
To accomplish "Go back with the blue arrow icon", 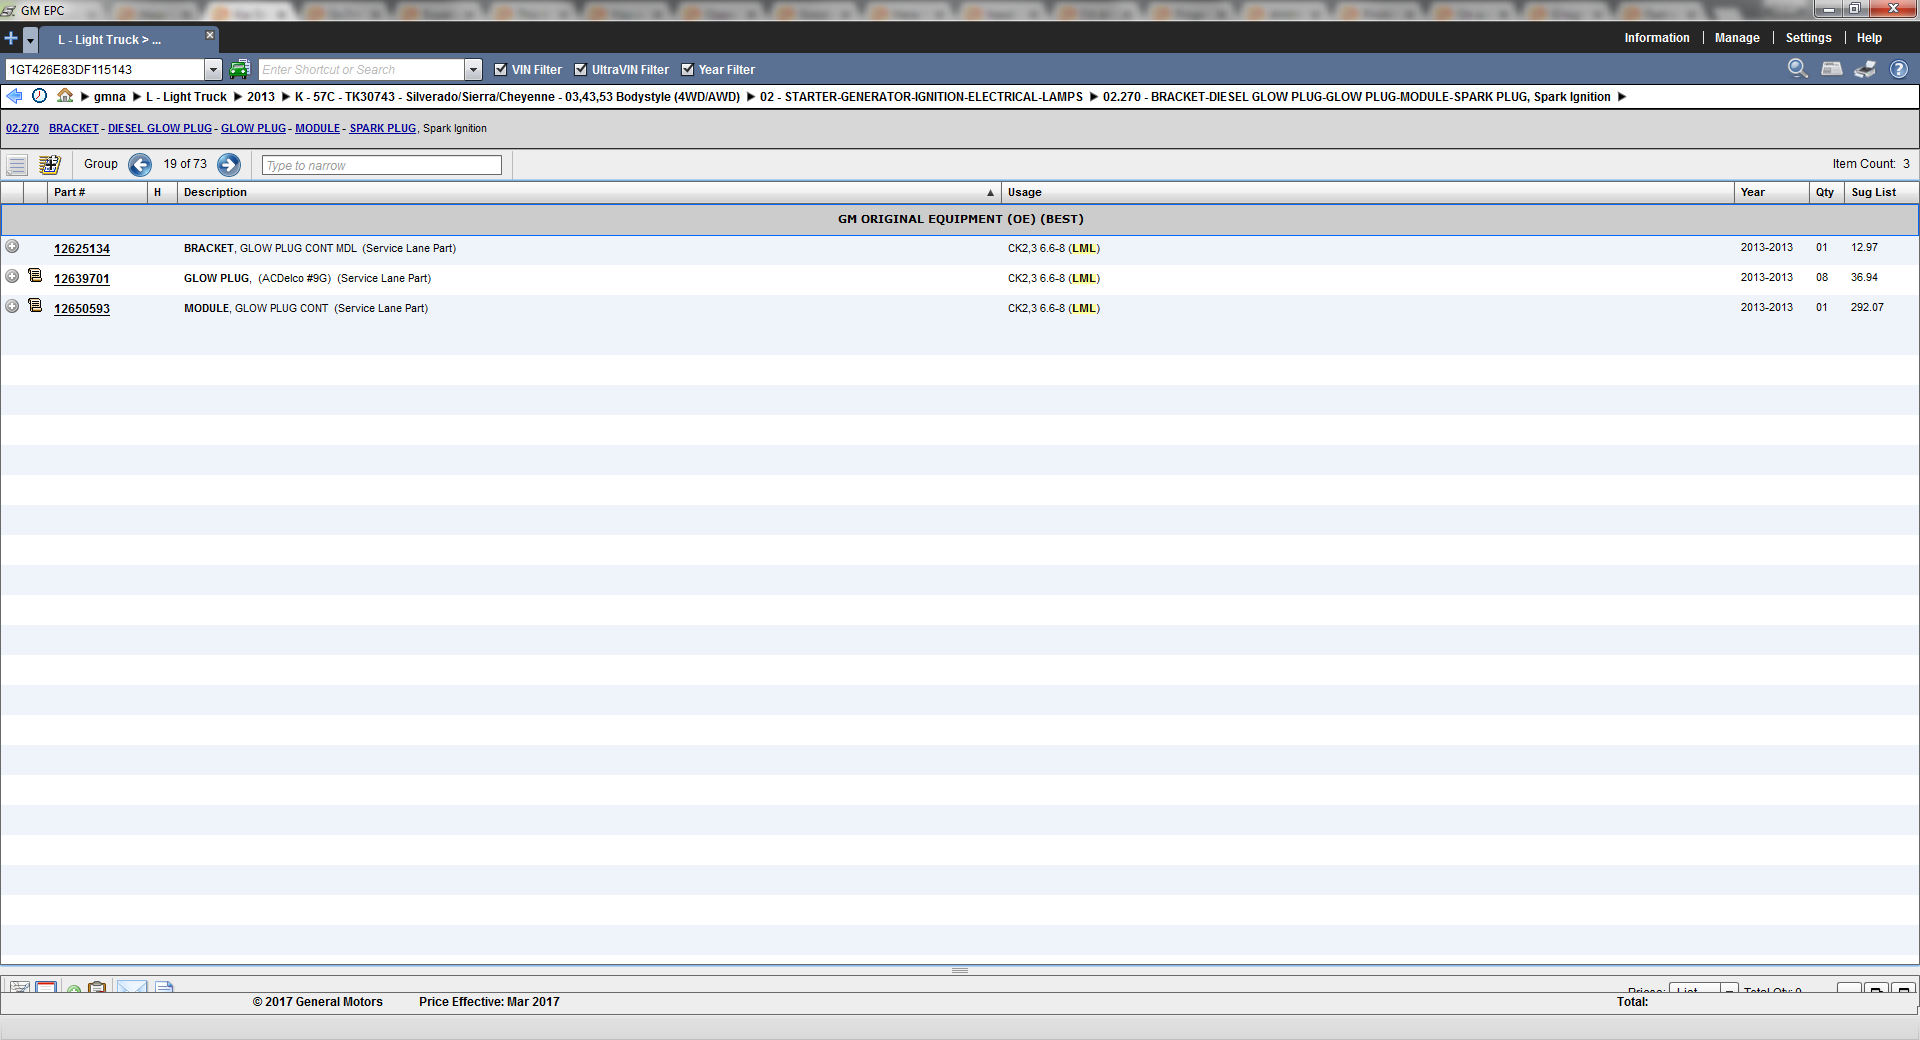I will coord(14,96).
